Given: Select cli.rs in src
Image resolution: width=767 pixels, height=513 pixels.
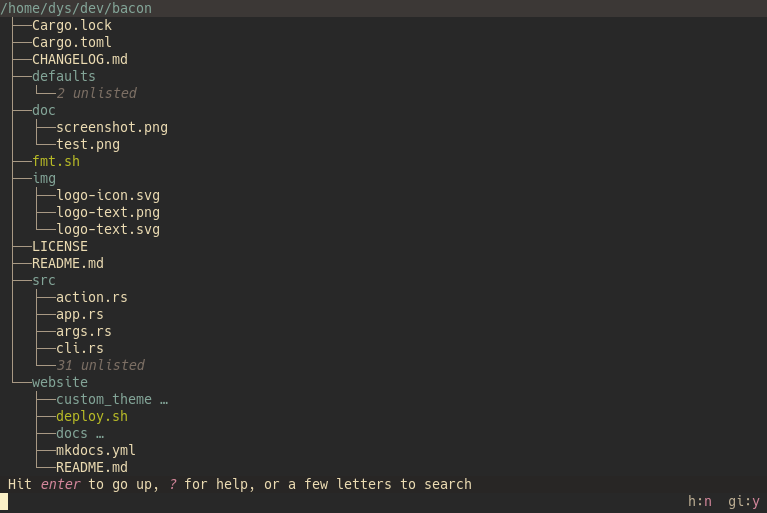Looking at the screenshot, I should click(x=80, y=349).
